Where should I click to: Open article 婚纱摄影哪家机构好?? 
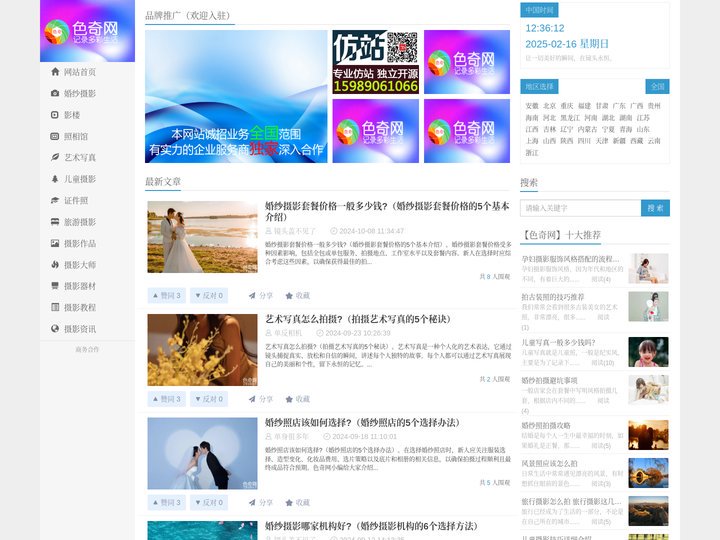371,526
